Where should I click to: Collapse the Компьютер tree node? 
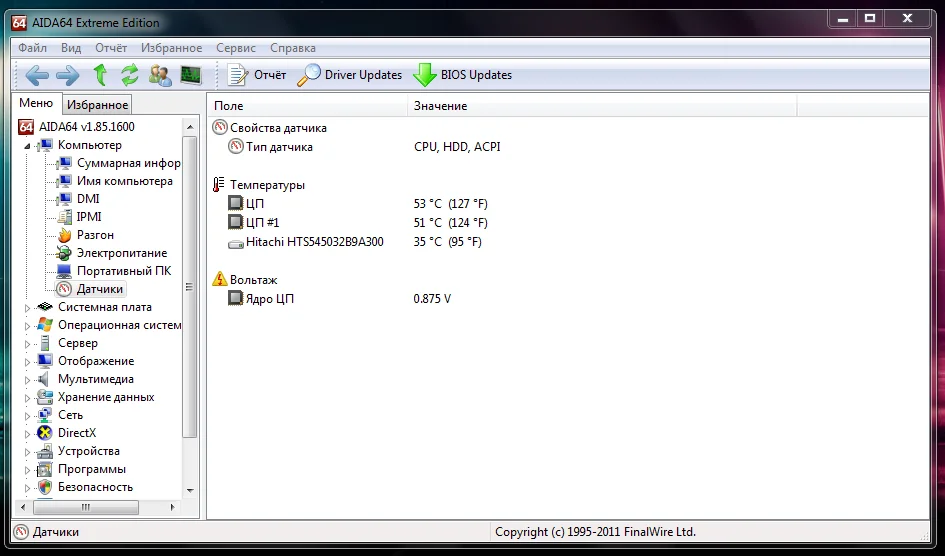27,146
